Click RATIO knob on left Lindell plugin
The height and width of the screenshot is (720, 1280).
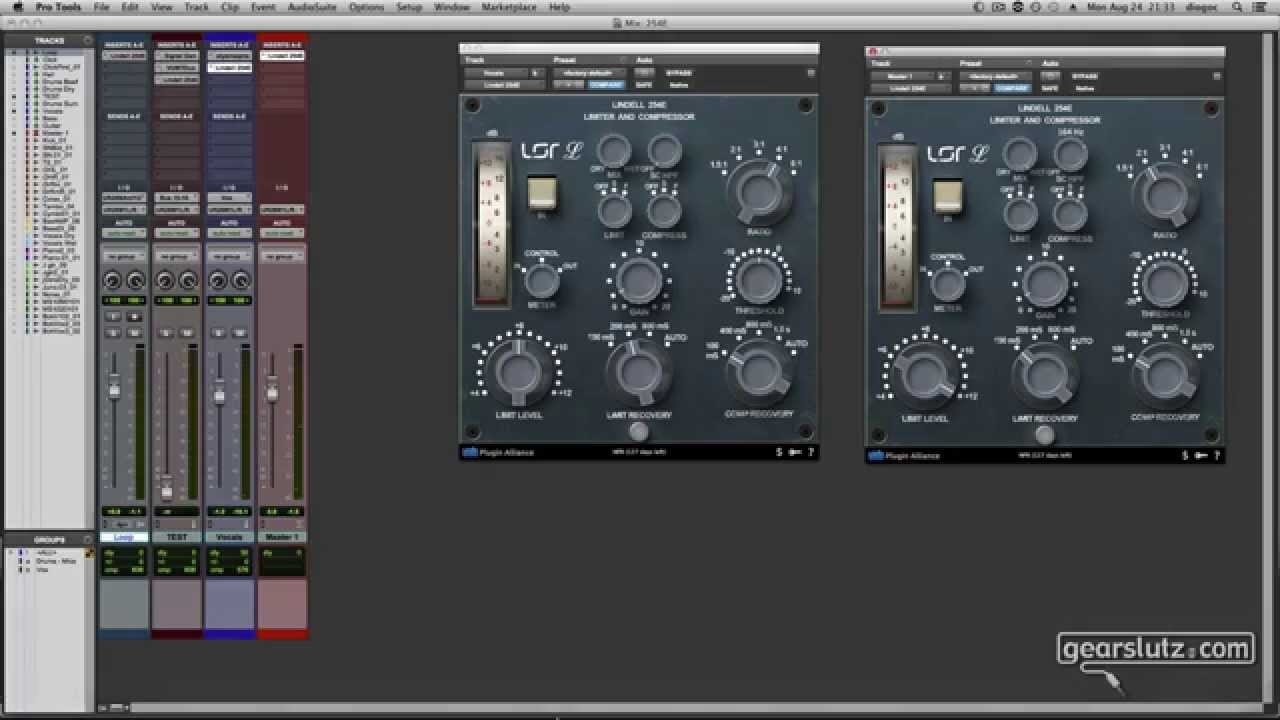pyautogui.click(x=758, y=191)
